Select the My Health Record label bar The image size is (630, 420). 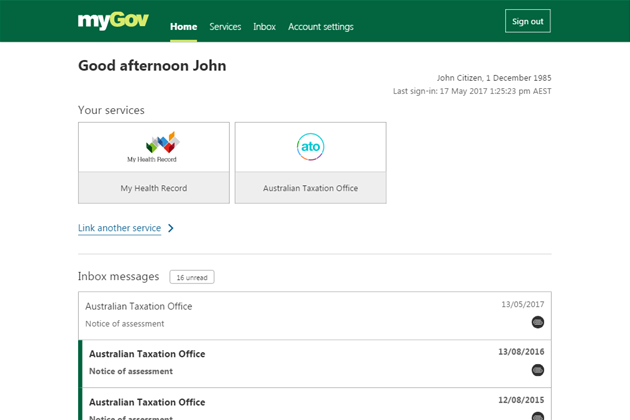(x=154, y=188)
